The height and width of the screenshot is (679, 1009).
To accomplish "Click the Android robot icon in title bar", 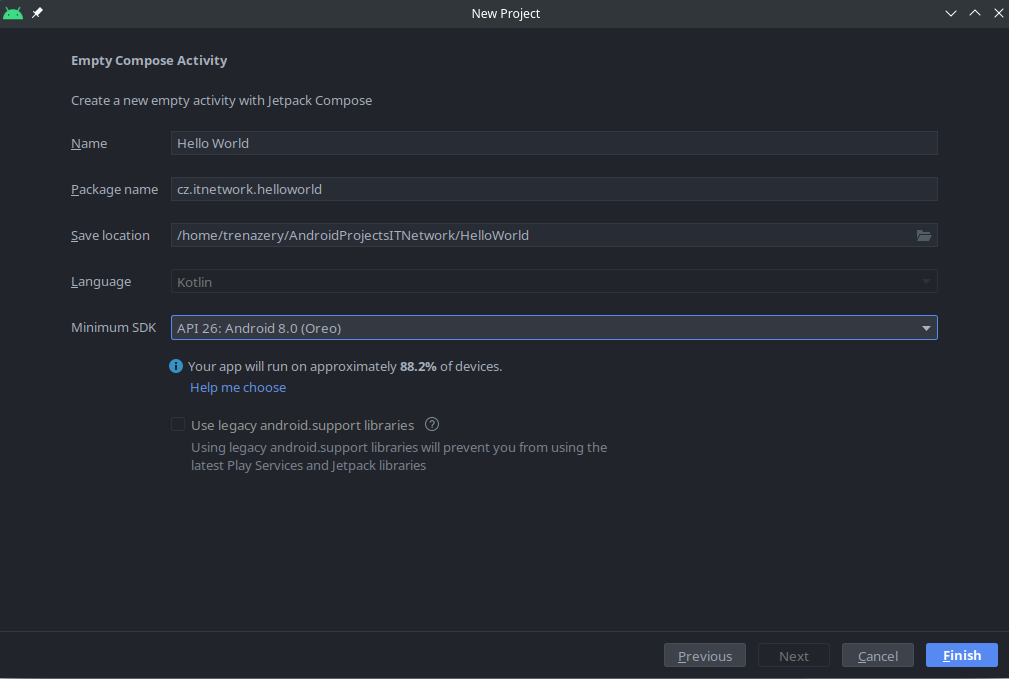I will (12, 13).
